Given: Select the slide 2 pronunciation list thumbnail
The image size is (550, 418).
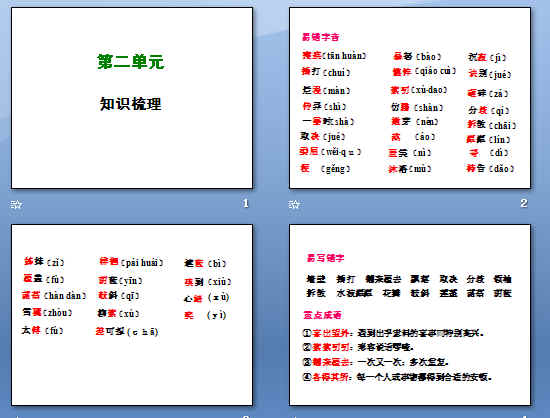Looking at the screenshot, I should pyautogui.click(x=410, y=98).
